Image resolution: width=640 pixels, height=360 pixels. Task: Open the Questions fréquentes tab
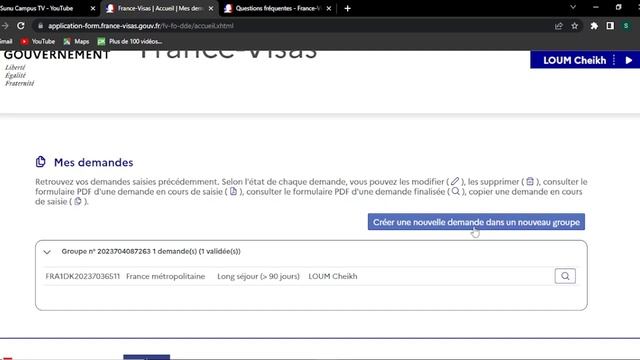pos(278,8)
